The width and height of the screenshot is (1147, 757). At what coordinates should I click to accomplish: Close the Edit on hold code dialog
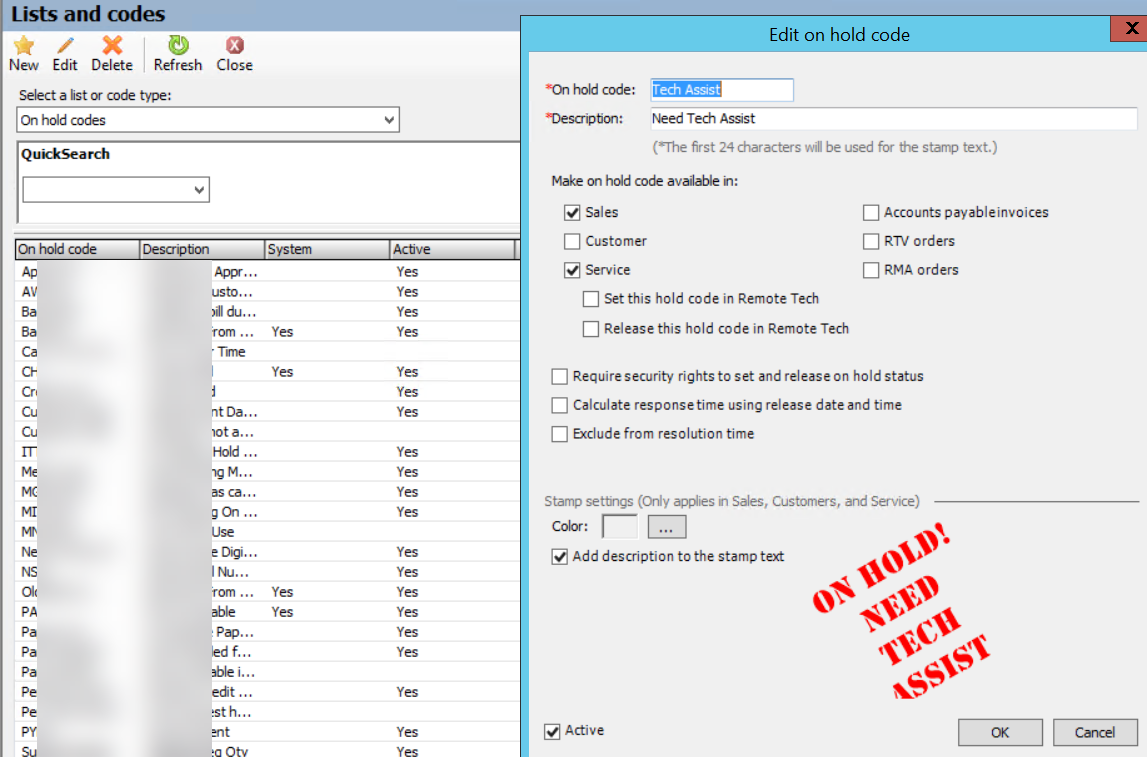click(x=1131, y=29)
